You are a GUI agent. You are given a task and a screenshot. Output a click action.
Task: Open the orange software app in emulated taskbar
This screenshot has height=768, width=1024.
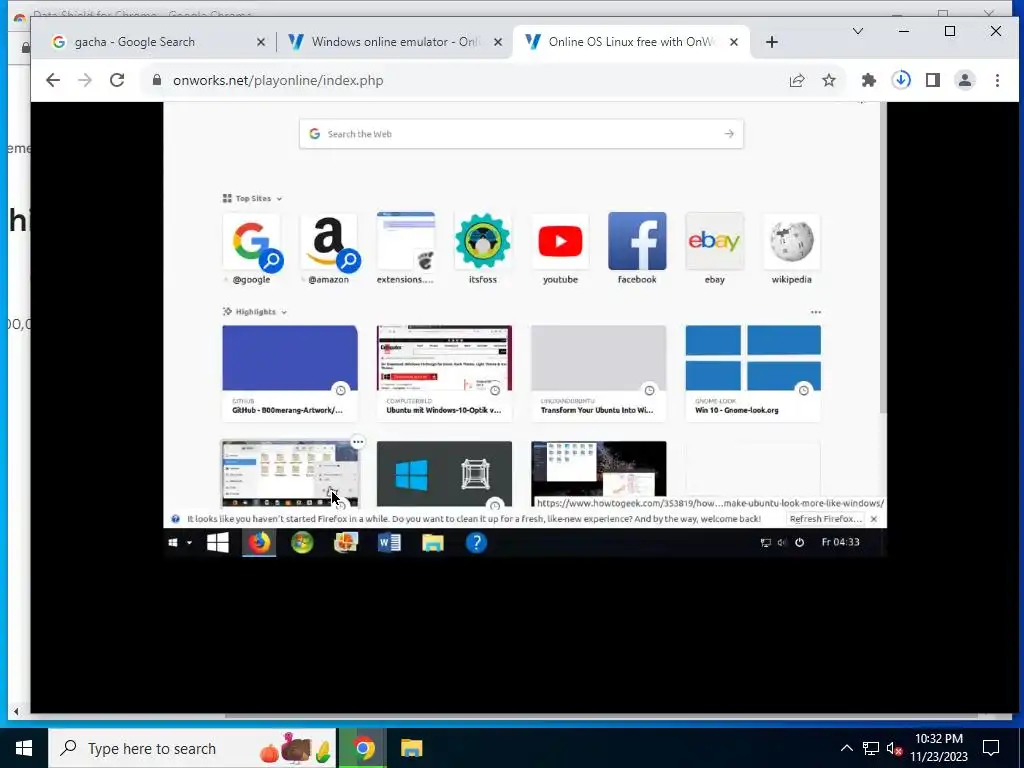click(x=346, y=543)
